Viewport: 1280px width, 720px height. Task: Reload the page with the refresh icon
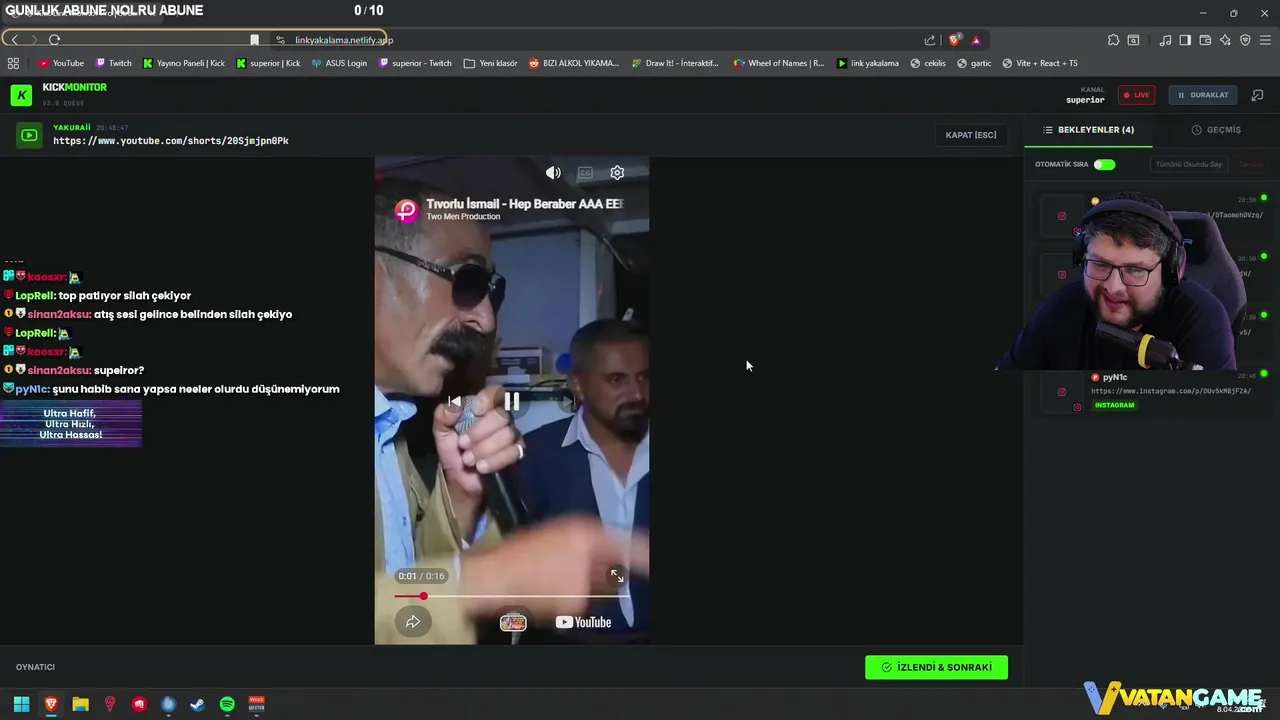[54, 40]
